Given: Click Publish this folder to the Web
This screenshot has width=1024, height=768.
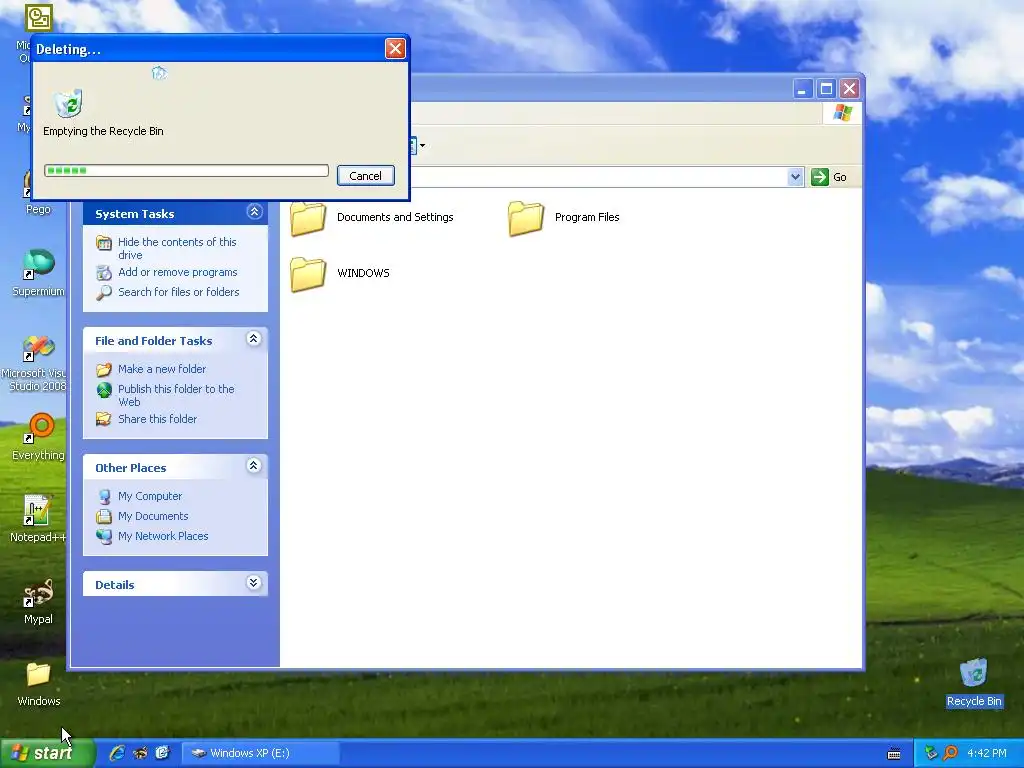Looking at the screenshot, I should (176, 395).
